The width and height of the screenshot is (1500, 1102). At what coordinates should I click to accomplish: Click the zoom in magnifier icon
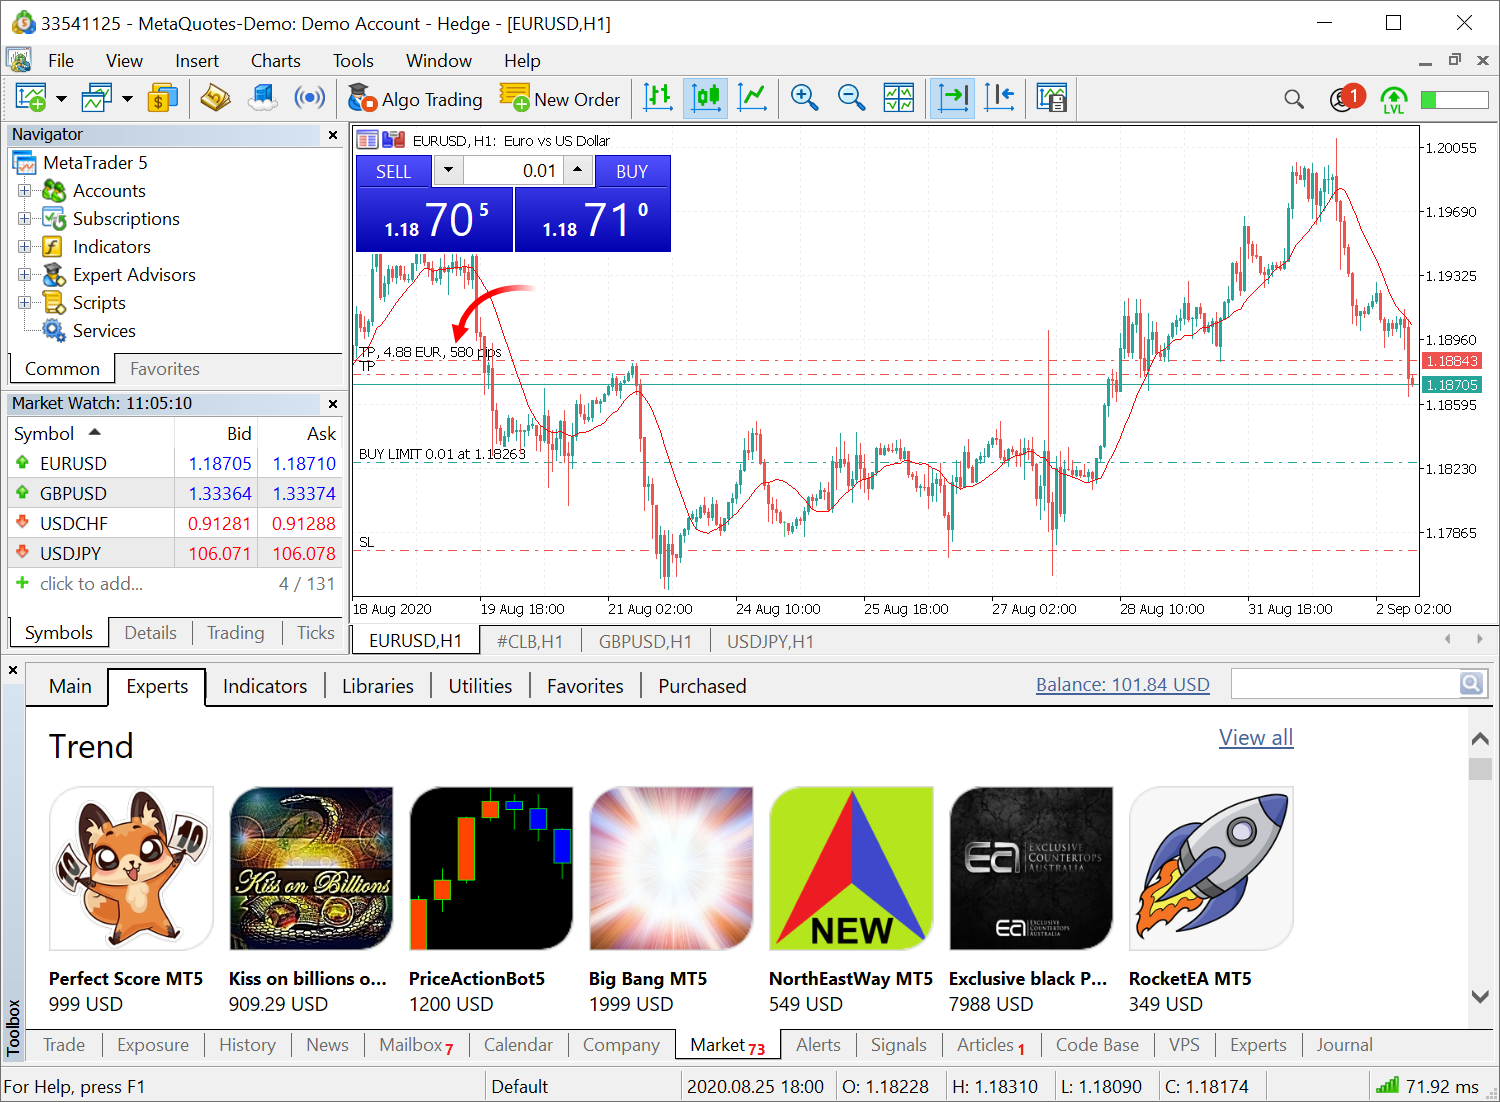(804, 98)
